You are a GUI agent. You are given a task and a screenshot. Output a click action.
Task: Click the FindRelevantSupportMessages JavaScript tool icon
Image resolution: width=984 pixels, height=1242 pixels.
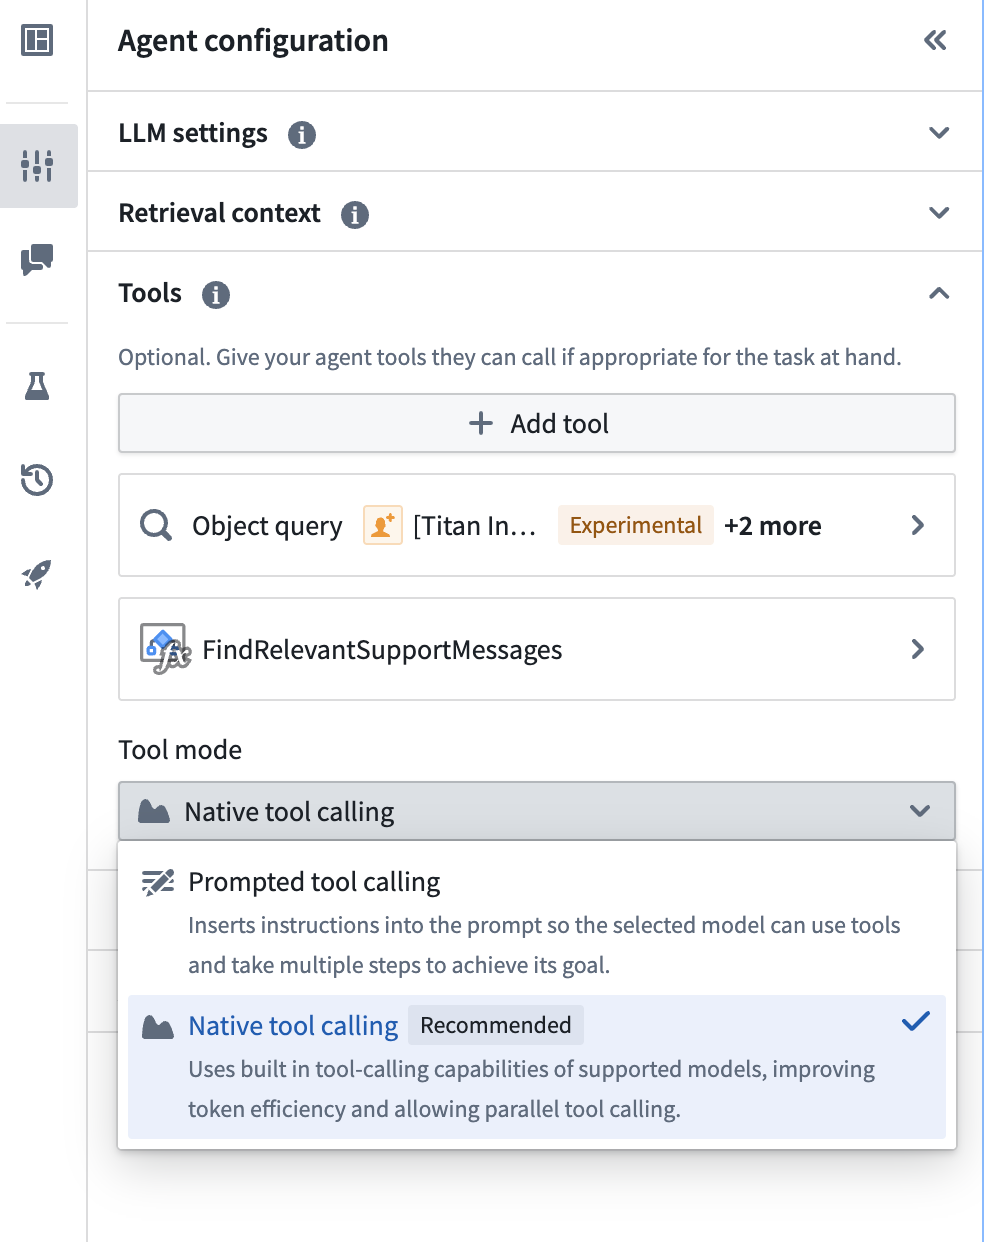click(x=163, y=649)
